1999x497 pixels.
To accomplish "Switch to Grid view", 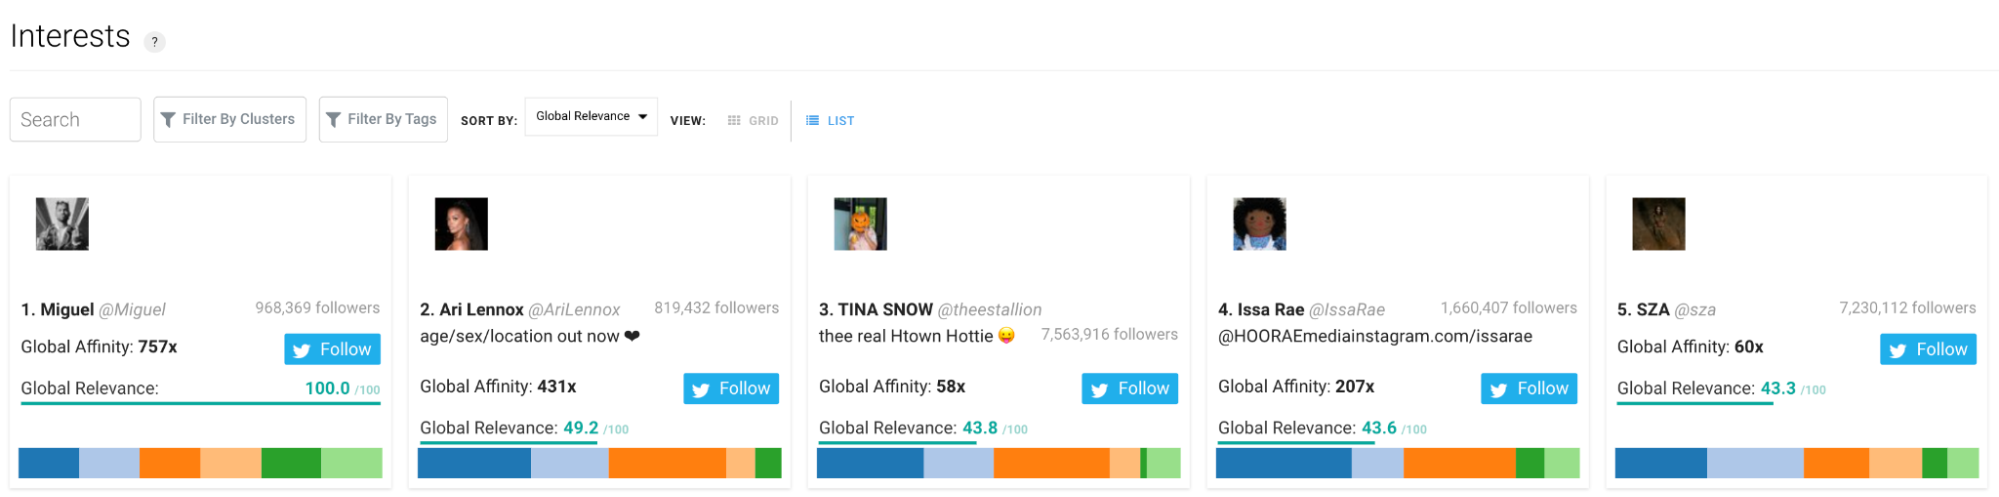I will pos(753,121).
